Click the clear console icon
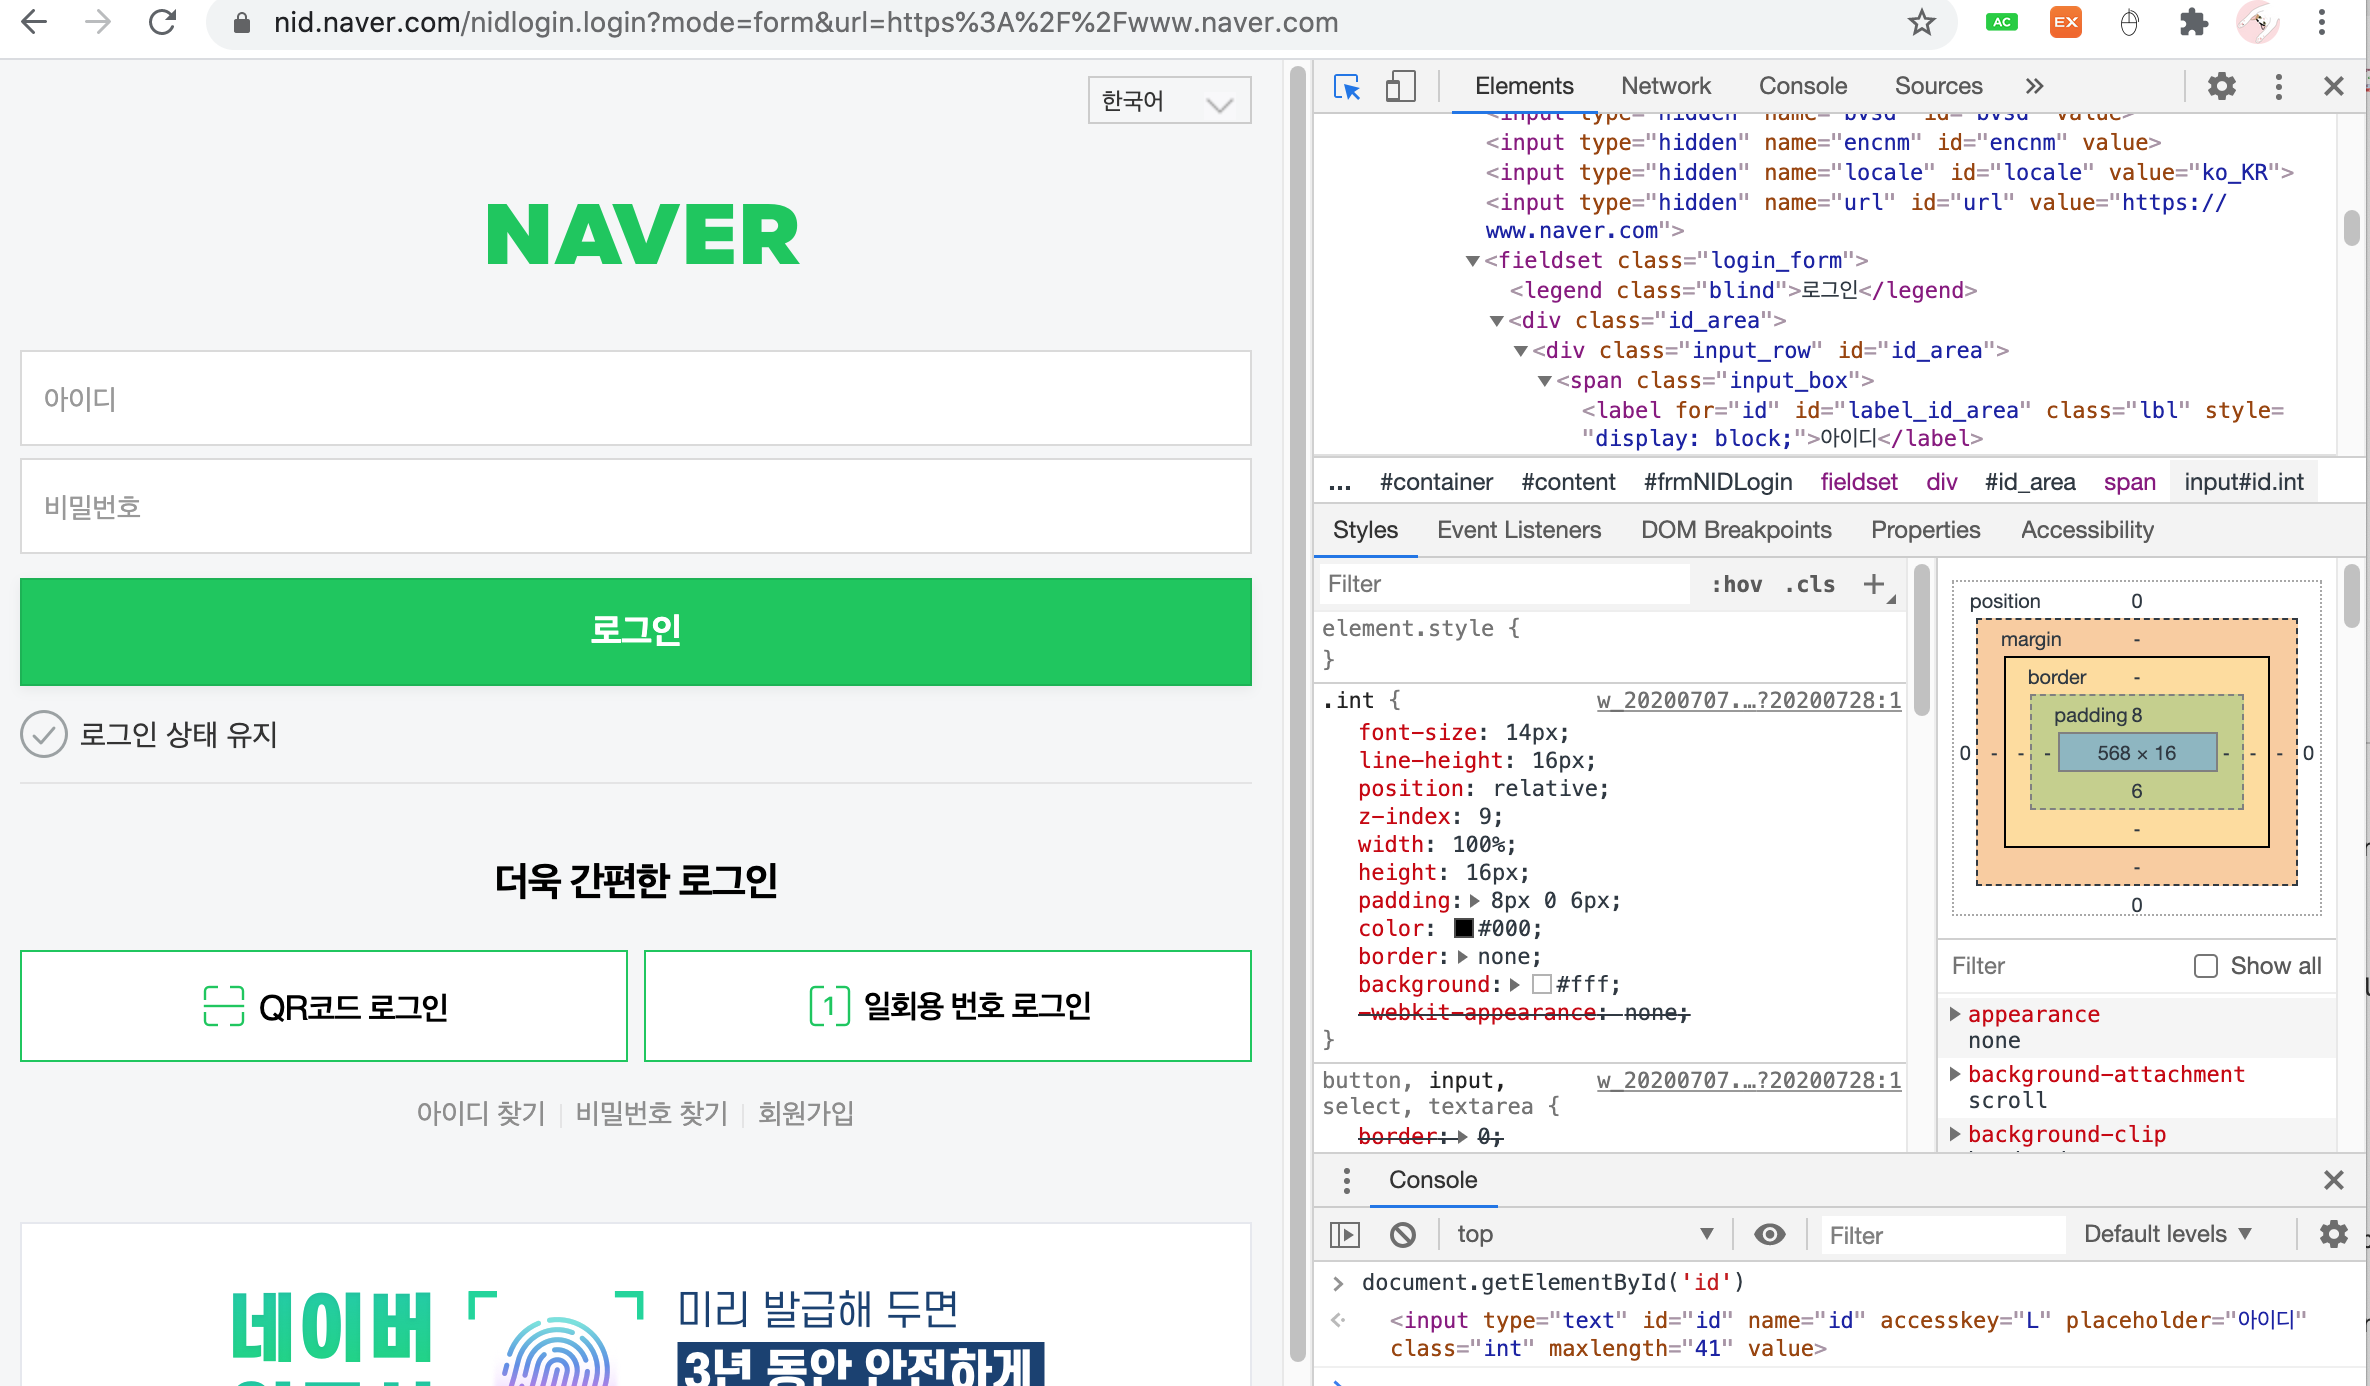The height and width of the screenshot is (1386, 2370). (1403, 1235)
